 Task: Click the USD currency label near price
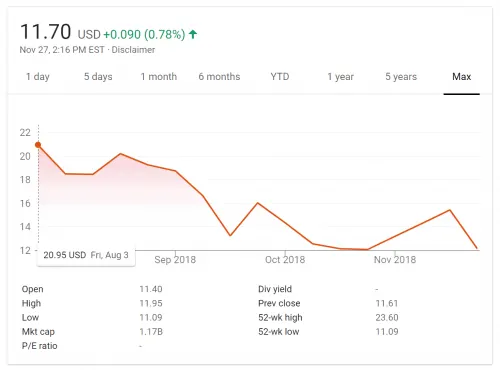89,34
